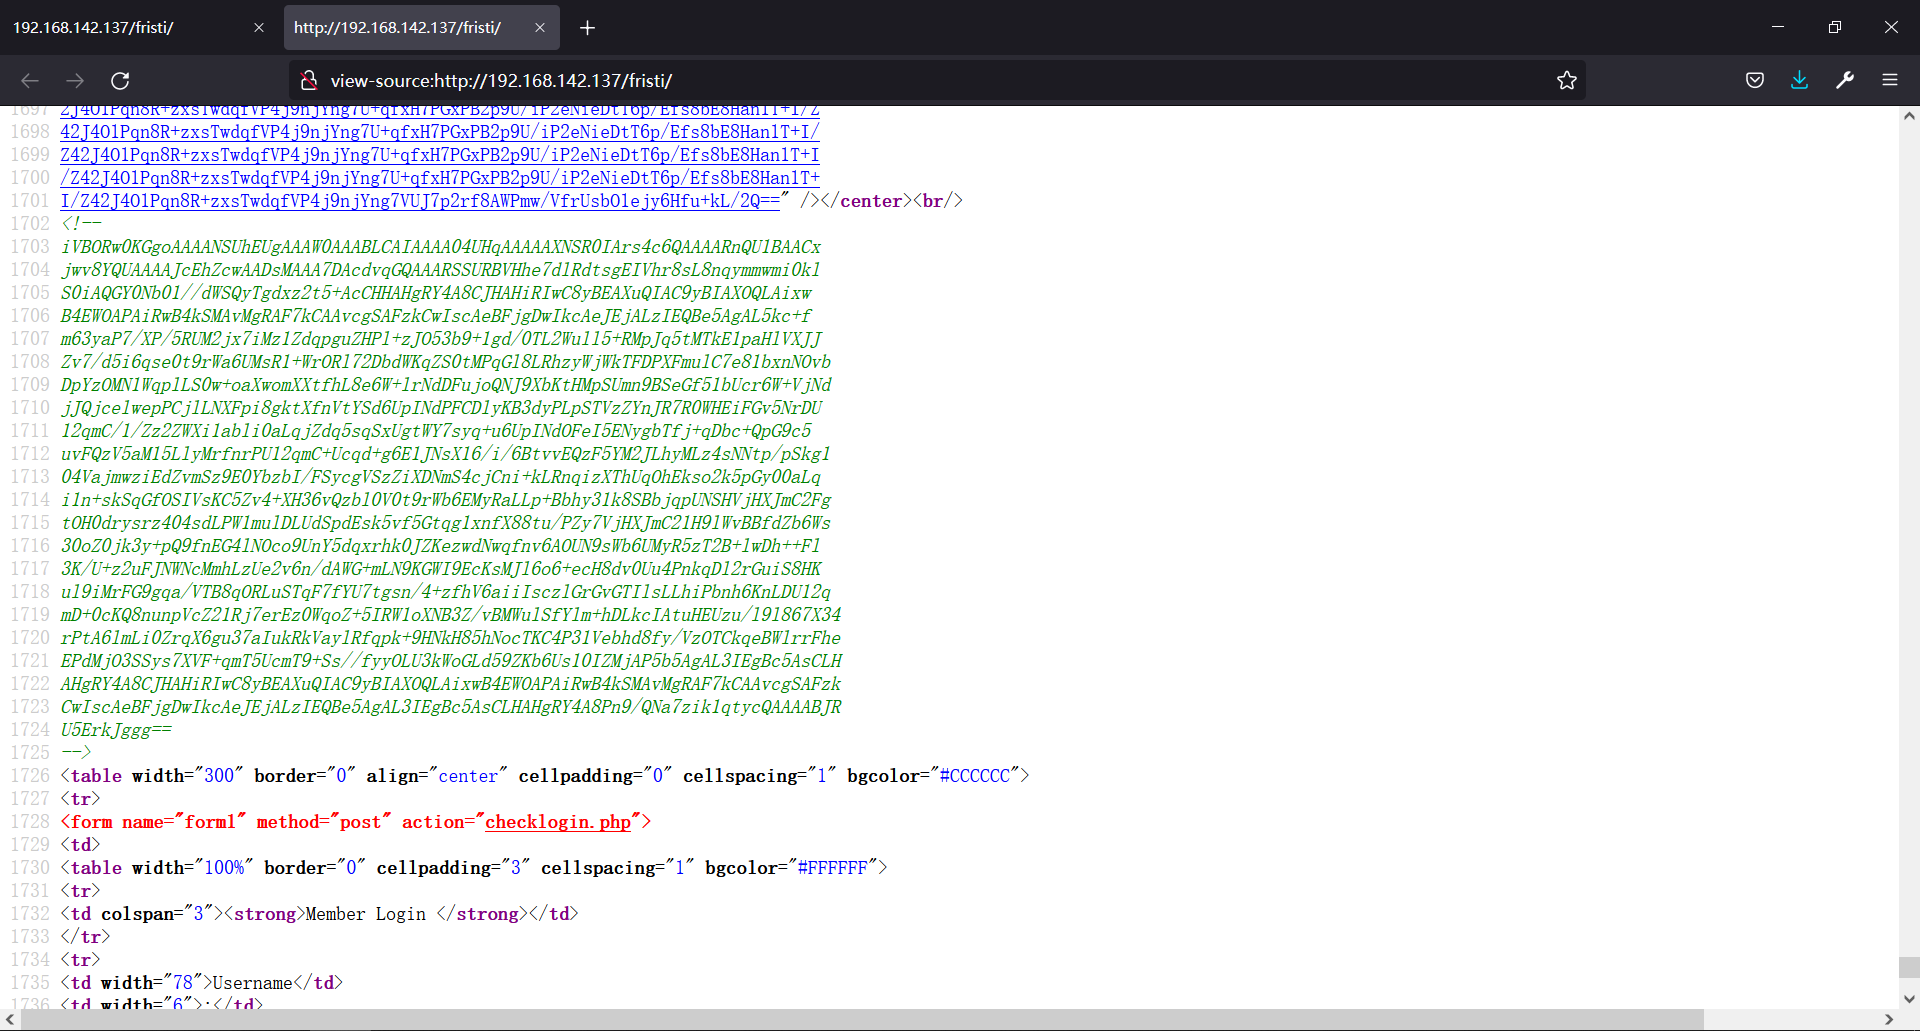Click the comment closing --> on line 1725
The height and width of the screenshot is (1031, 1920).
[76, 753]
